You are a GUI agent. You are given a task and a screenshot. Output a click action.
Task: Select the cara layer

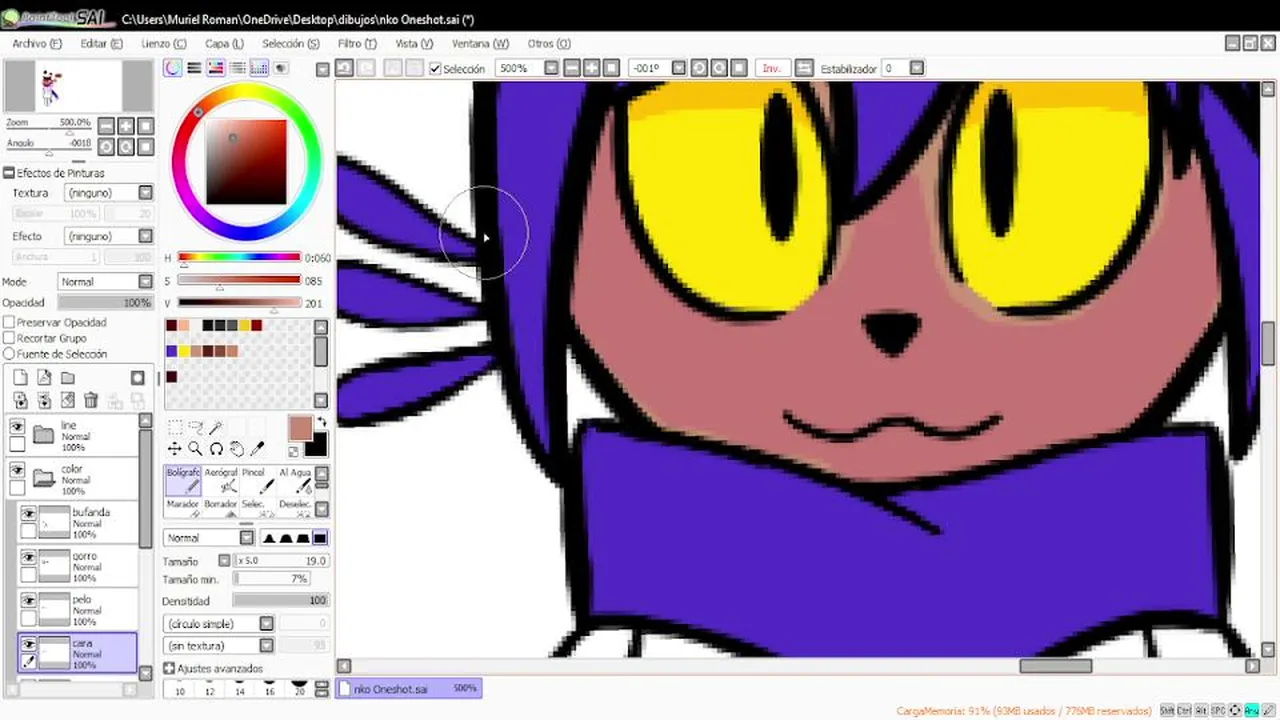(x=77, y=654)
